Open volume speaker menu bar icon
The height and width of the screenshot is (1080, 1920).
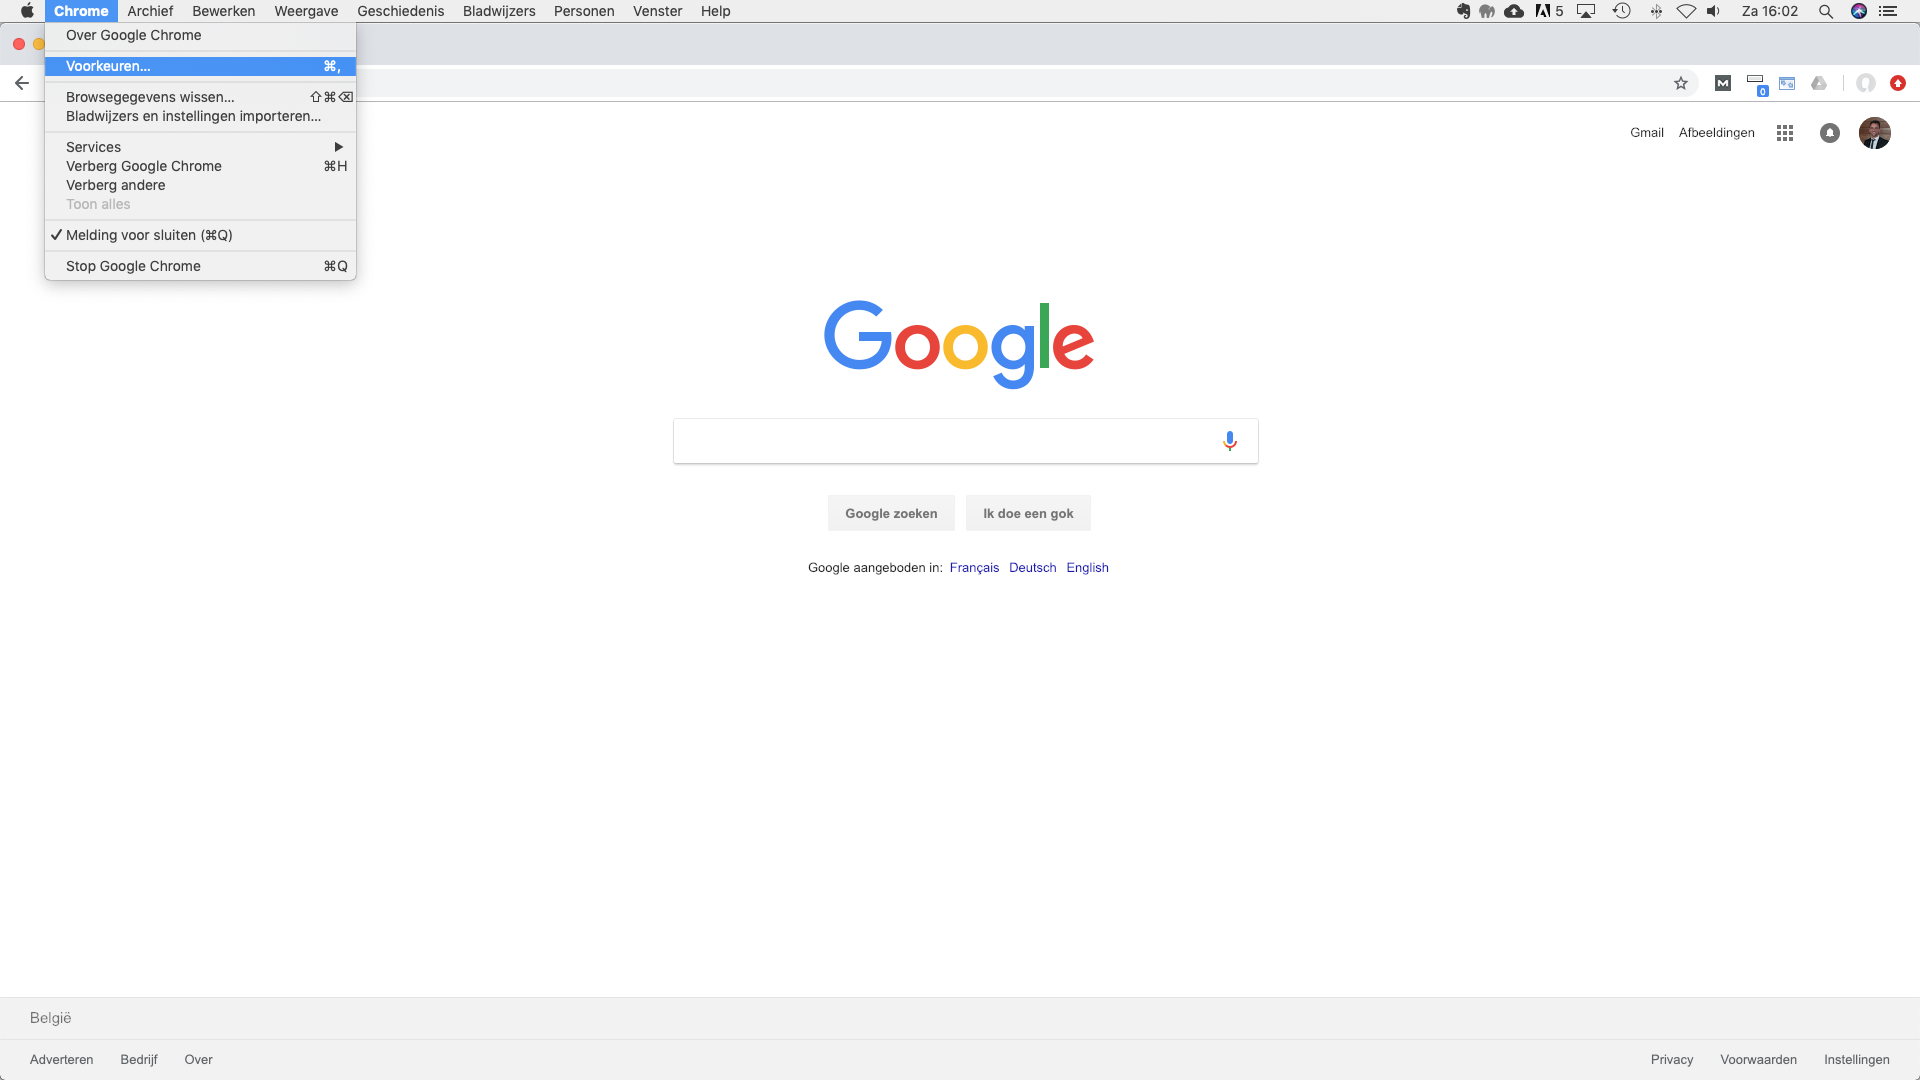click(x=1714, y=11)
